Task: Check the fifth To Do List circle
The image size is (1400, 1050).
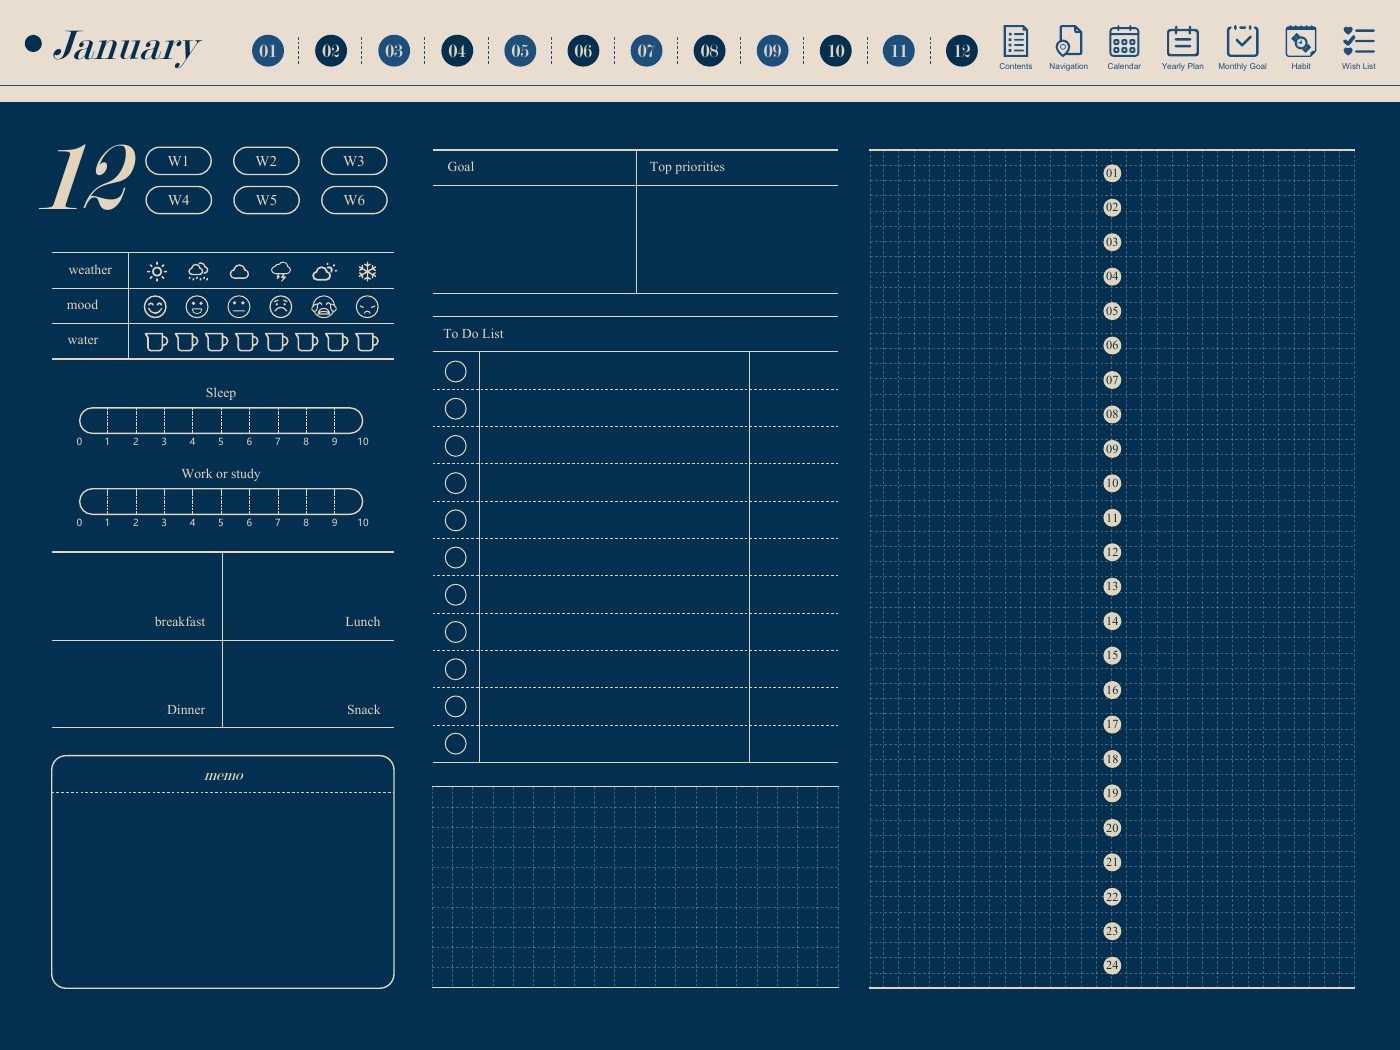Action: 455,520
